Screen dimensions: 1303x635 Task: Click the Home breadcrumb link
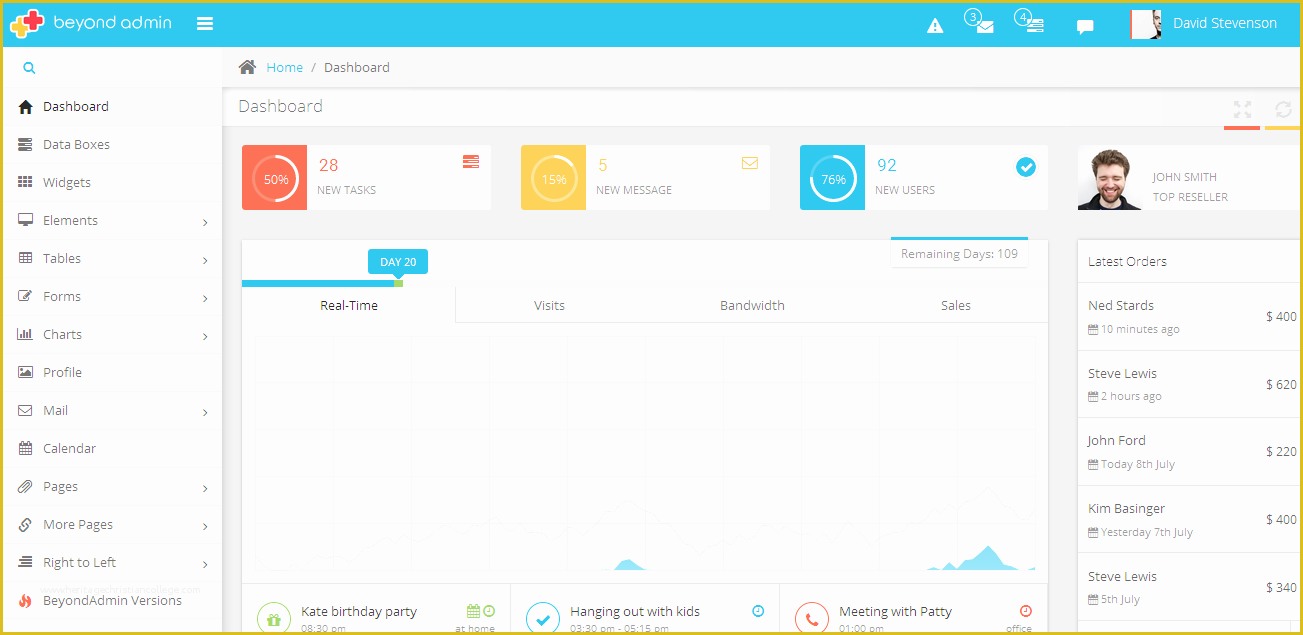284,67
